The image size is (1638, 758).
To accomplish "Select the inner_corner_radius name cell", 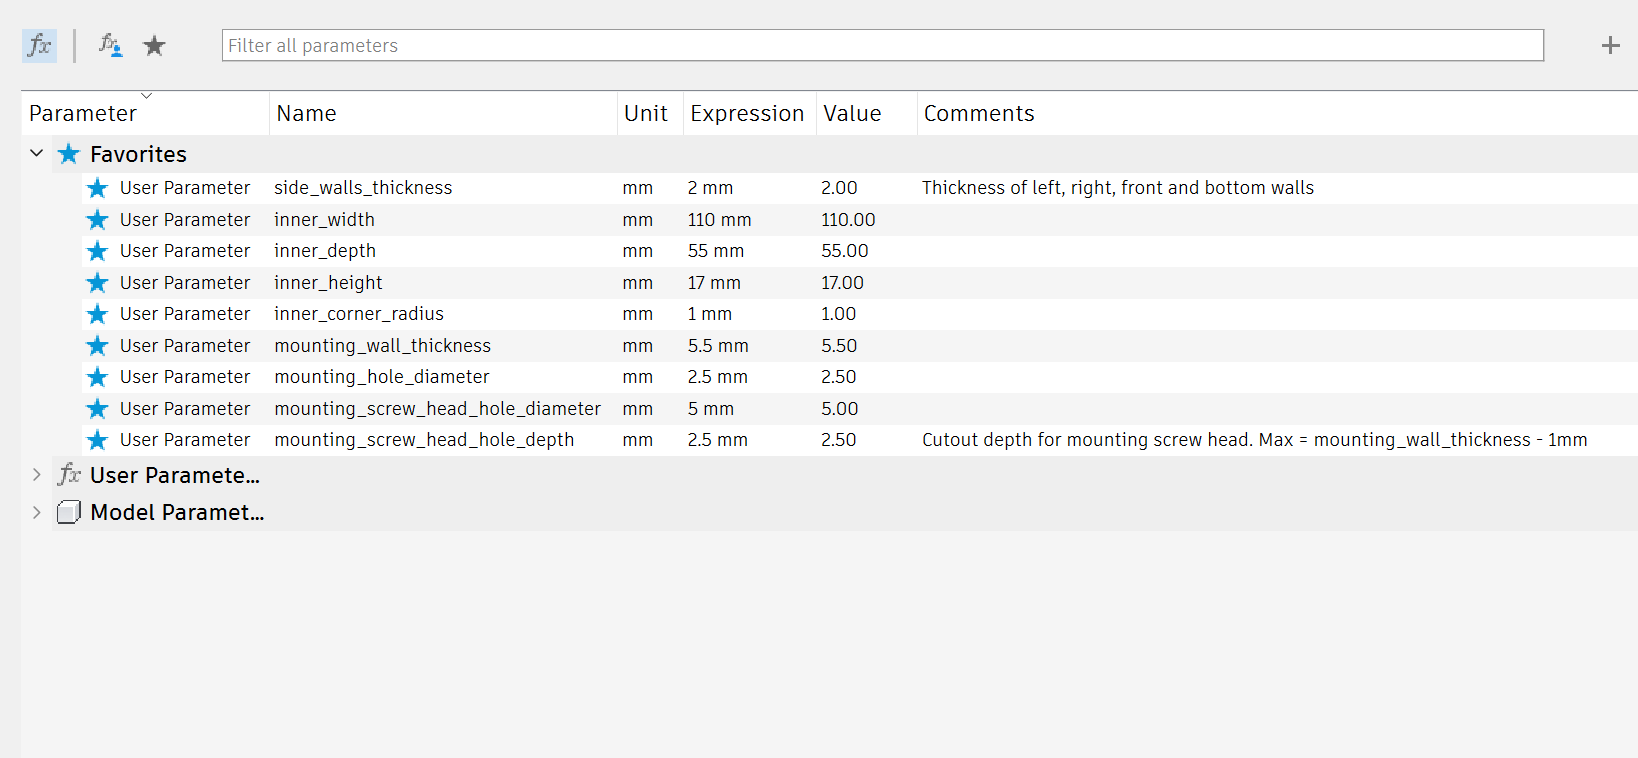I will 359,314.
